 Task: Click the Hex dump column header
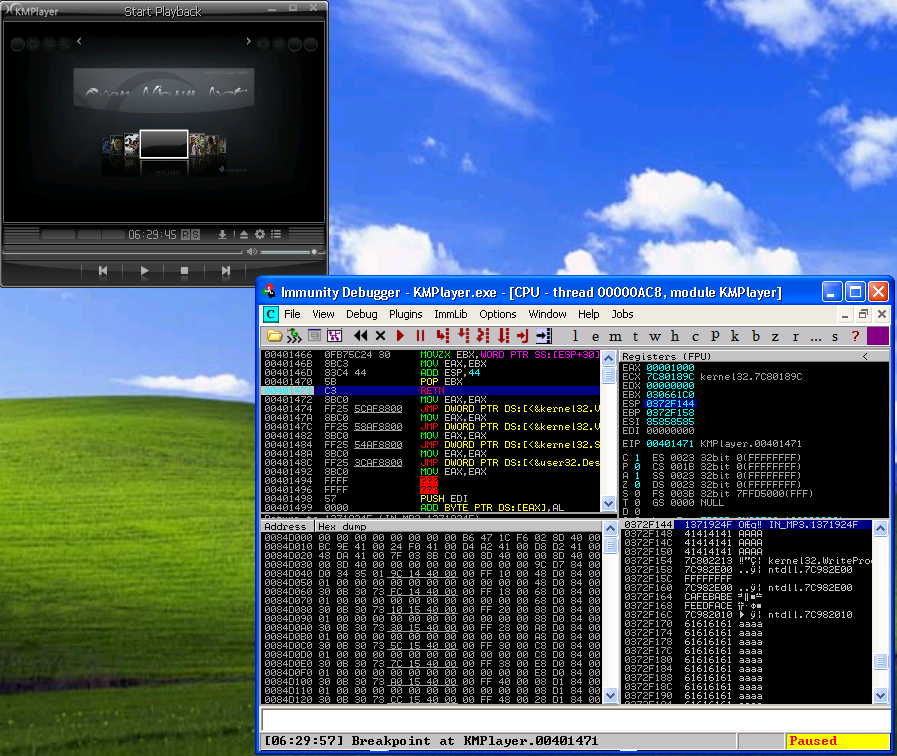tap(342, 527)
